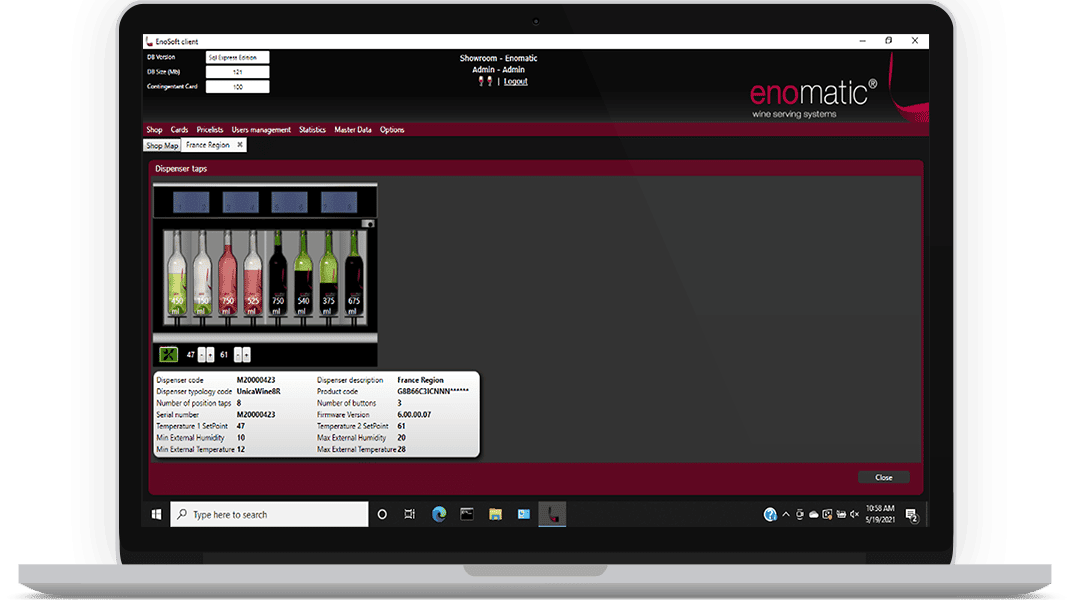
Task: Switch to the Shop Map tab
Action: (x=161, y=145)
